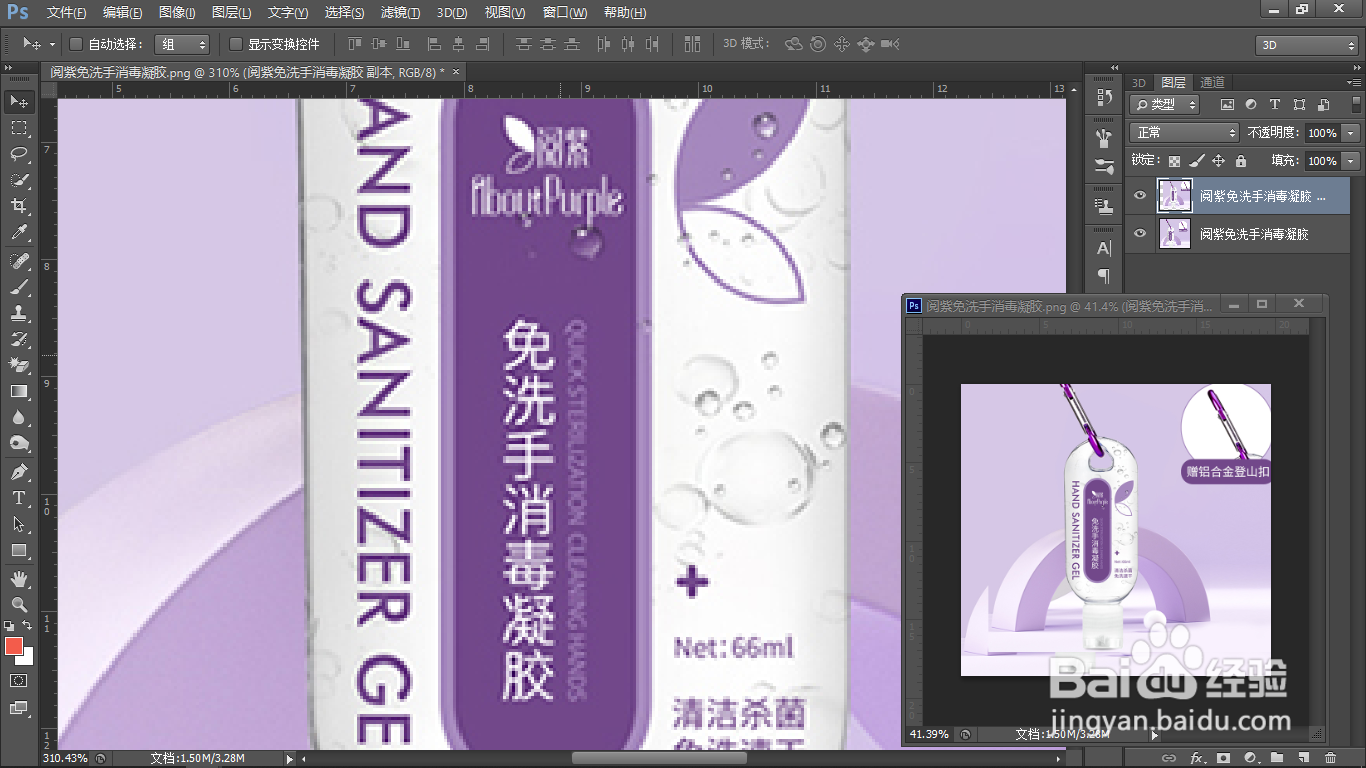The height and width of the screenshot is (768, 1366).
Task: Select the Horizontal Type tool
Action: 19,498
